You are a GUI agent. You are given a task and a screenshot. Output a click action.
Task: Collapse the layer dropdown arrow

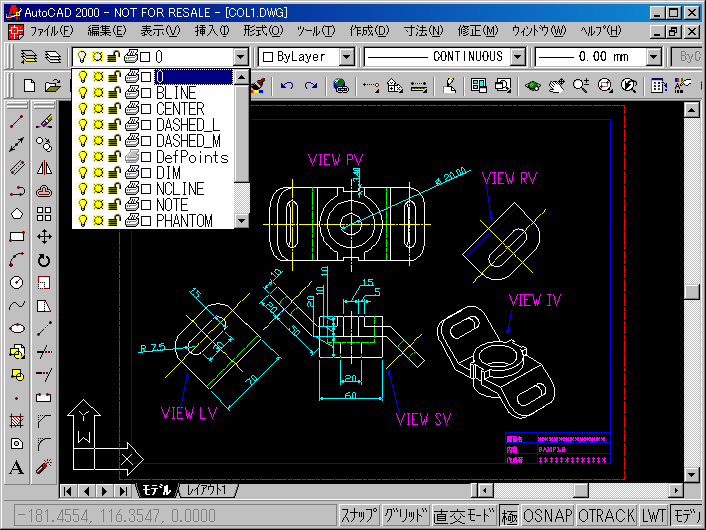pyautogui.click(x=241, y=57)
